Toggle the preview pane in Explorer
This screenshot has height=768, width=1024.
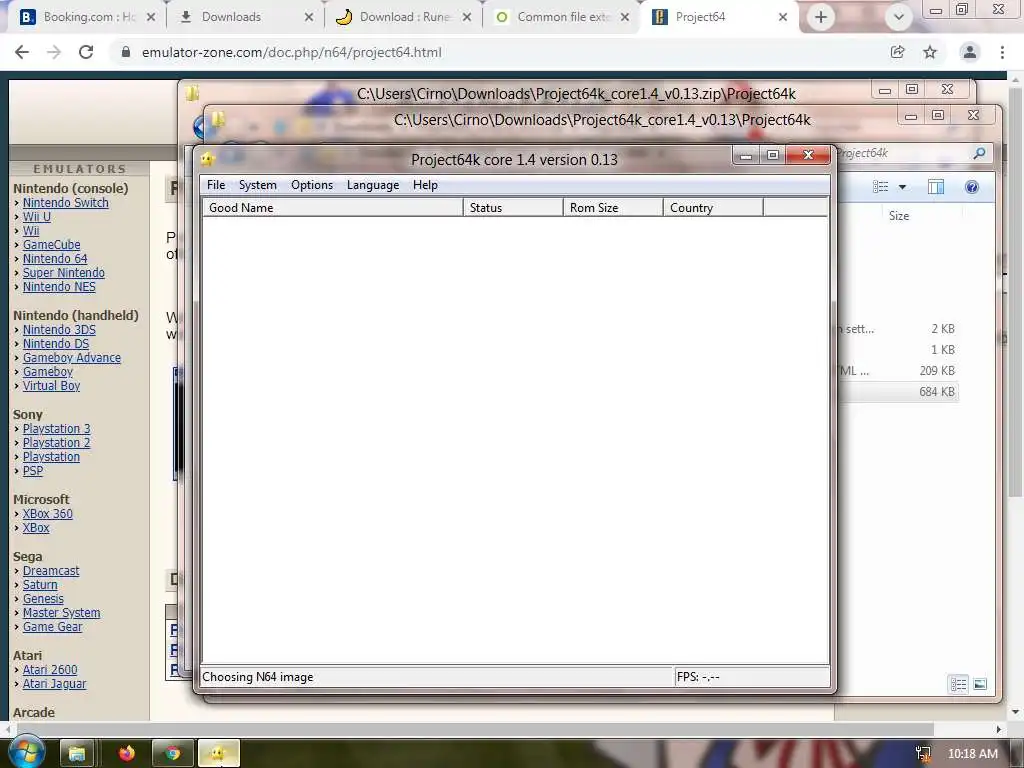[936, 187]
